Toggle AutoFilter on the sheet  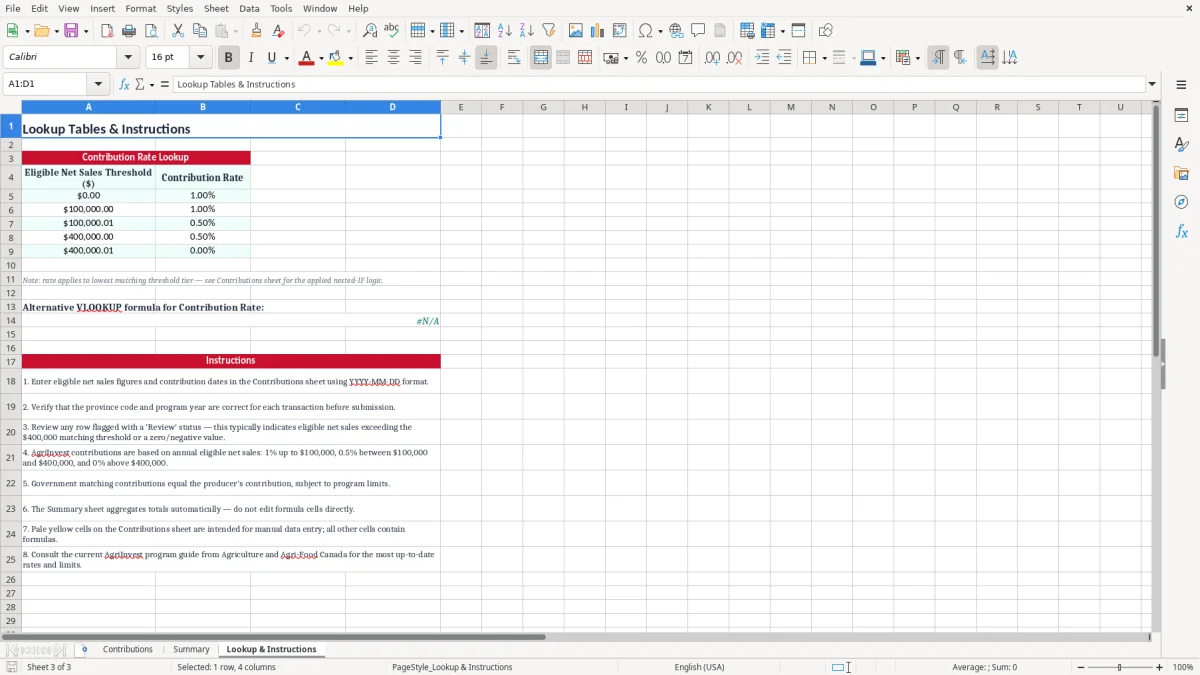548,31
